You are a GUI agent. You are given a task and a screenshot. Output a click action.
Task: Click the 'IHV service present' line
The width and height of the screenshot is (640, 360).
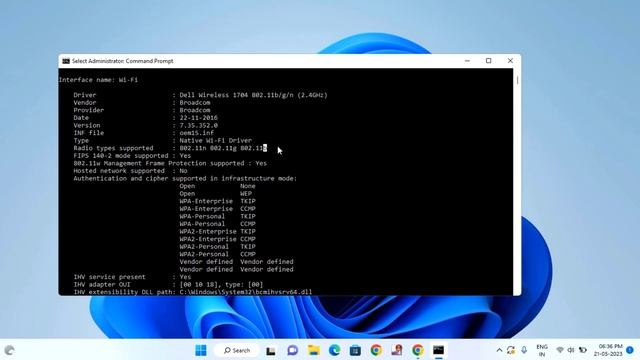132,277
